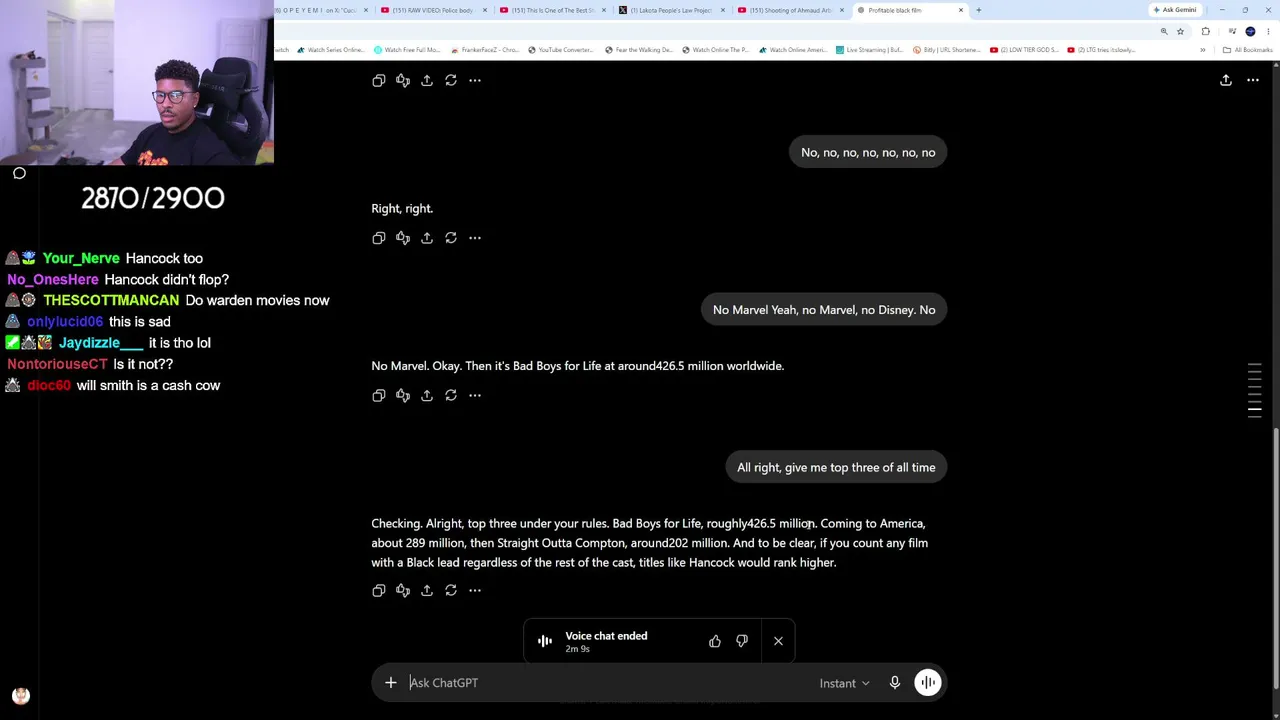Click the 'No, no, no, no, no, no' message bubble
Image resolution: width=1280 pixels, height=720 pixels.
pos(868,152)
